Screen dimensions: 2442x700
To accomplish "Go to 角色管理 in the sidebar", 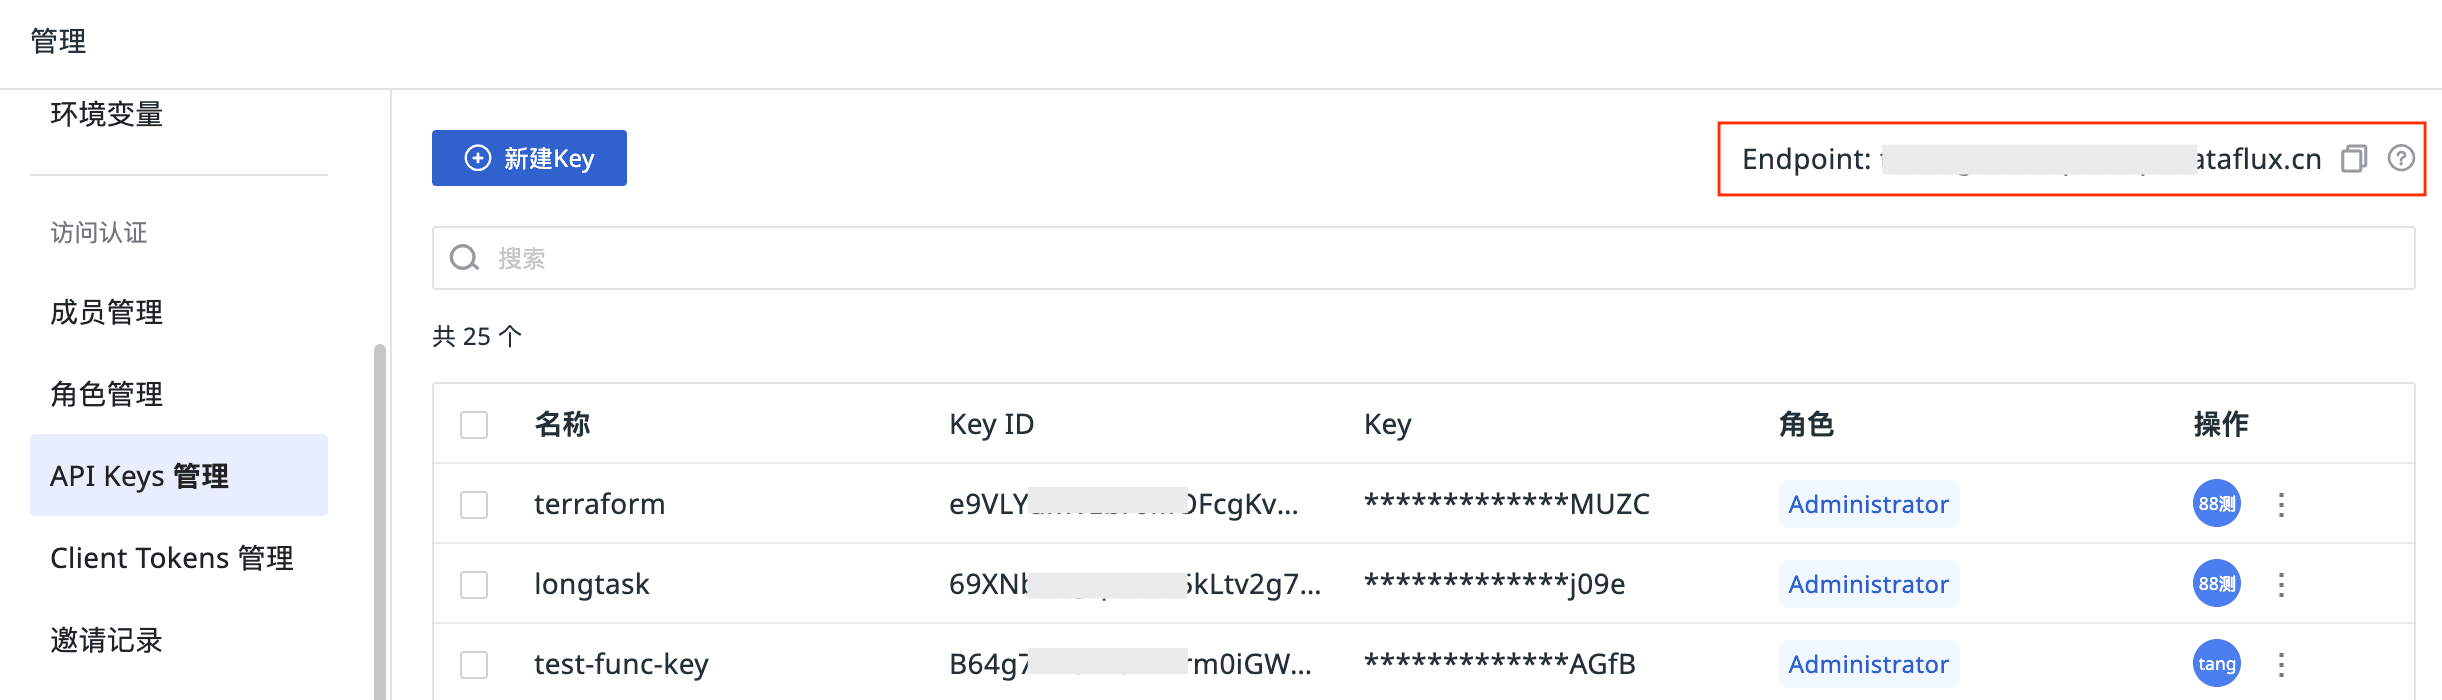I will pyautogui.click(x=107, y=395).
